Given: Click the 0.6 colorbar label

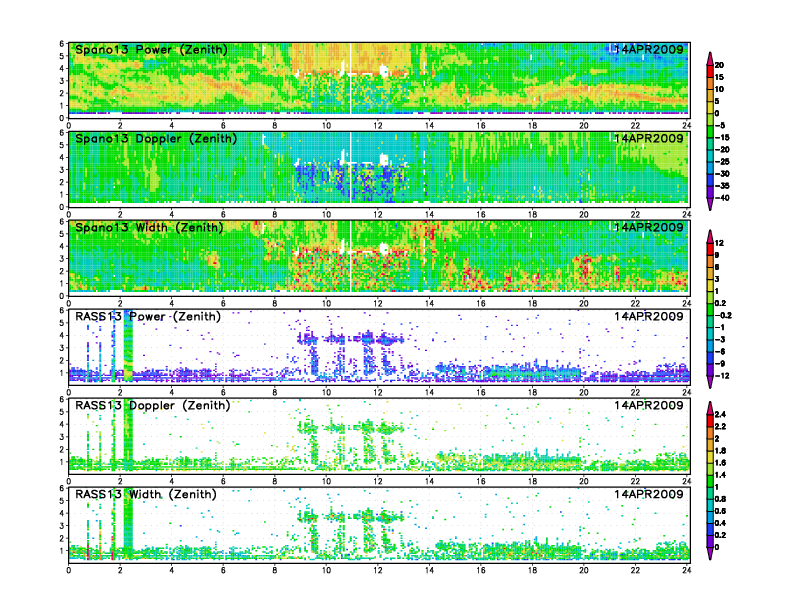Looking at the screenshot, I should coord(720,511).
